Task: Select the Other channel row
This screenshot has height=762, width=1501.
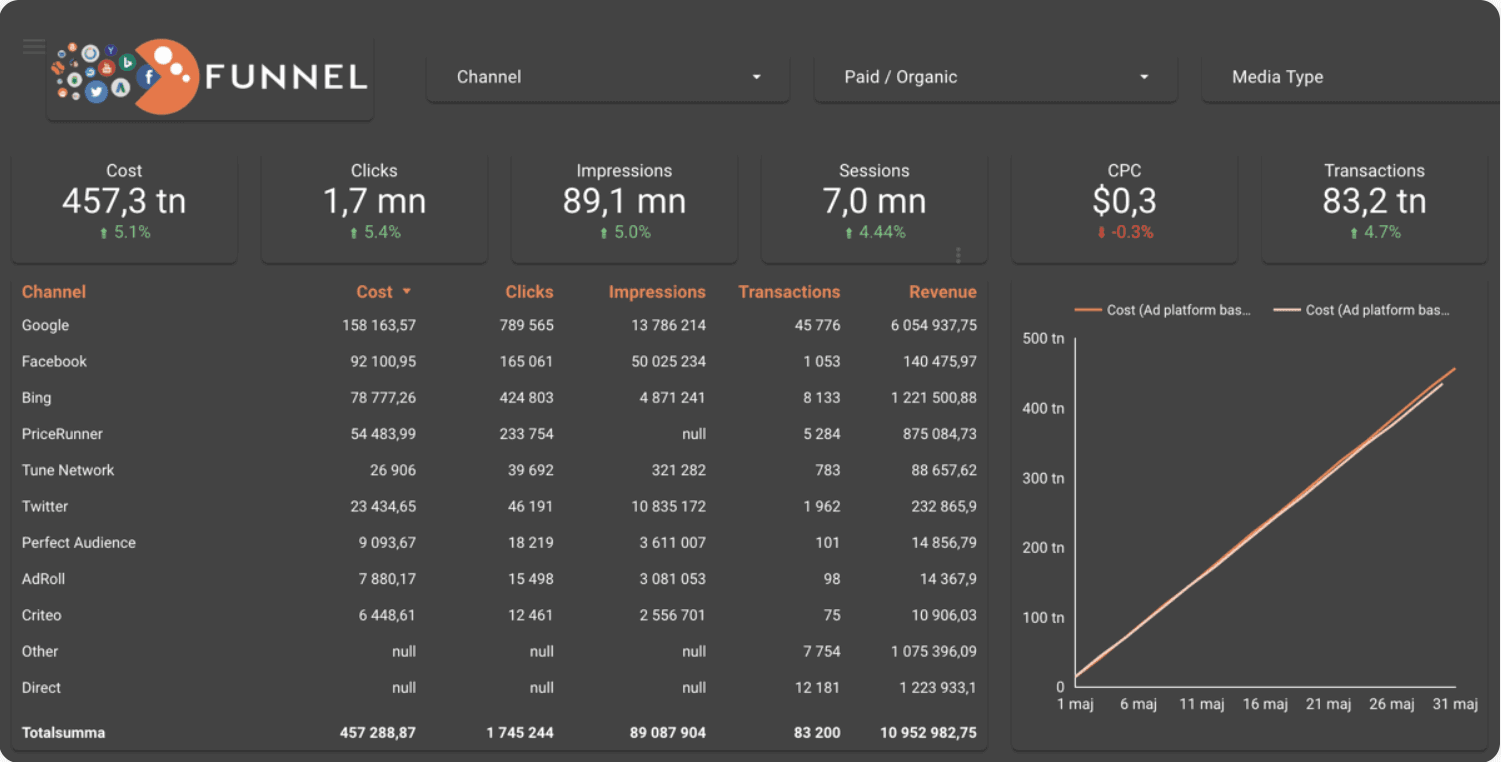Action: pyautogui.click(x=499, y=651)
